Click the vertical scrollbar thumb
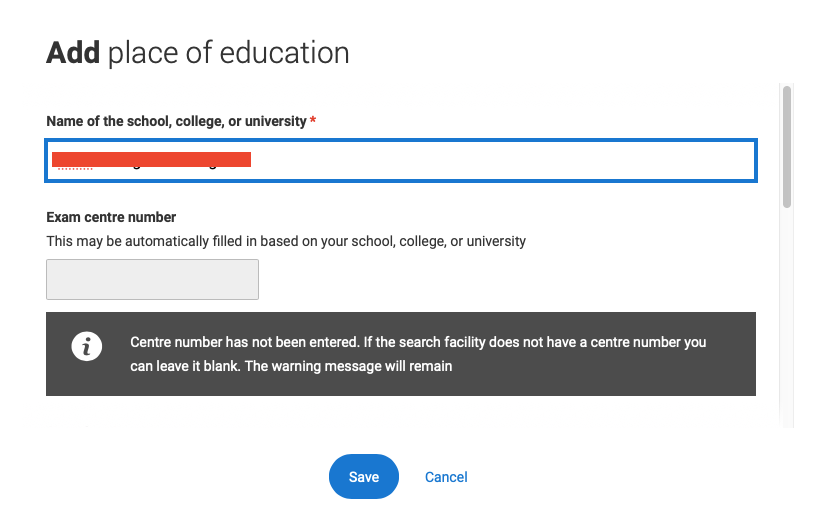This screenshot has width=829, height=528. tap(787, 146)
